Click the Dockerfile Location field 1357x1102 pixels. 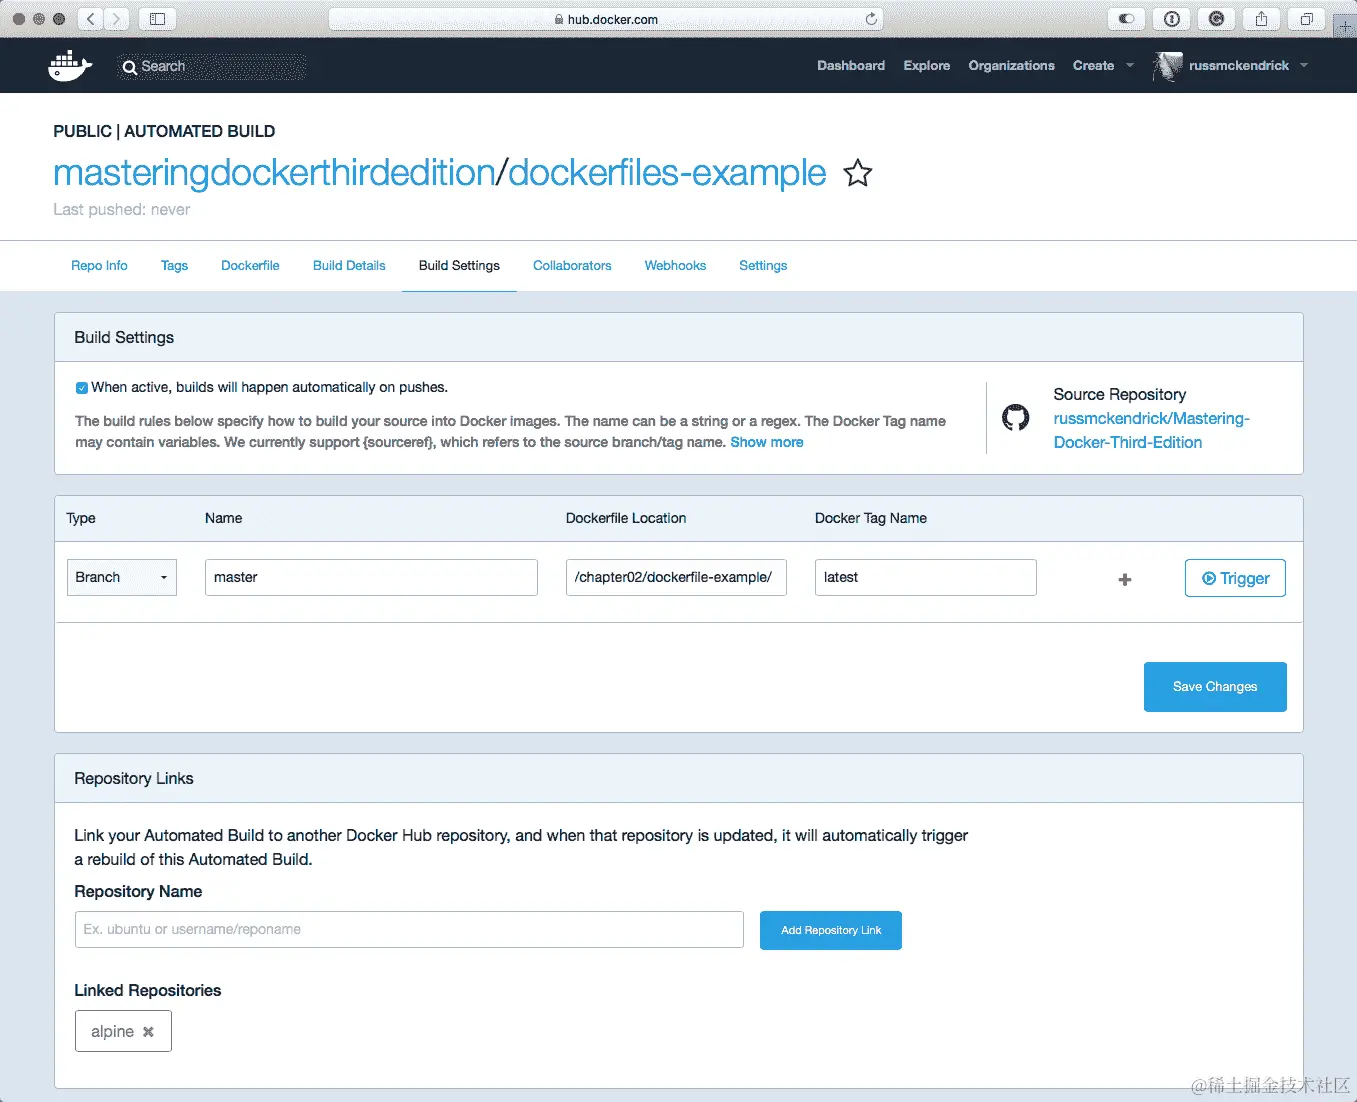point(676,577)
